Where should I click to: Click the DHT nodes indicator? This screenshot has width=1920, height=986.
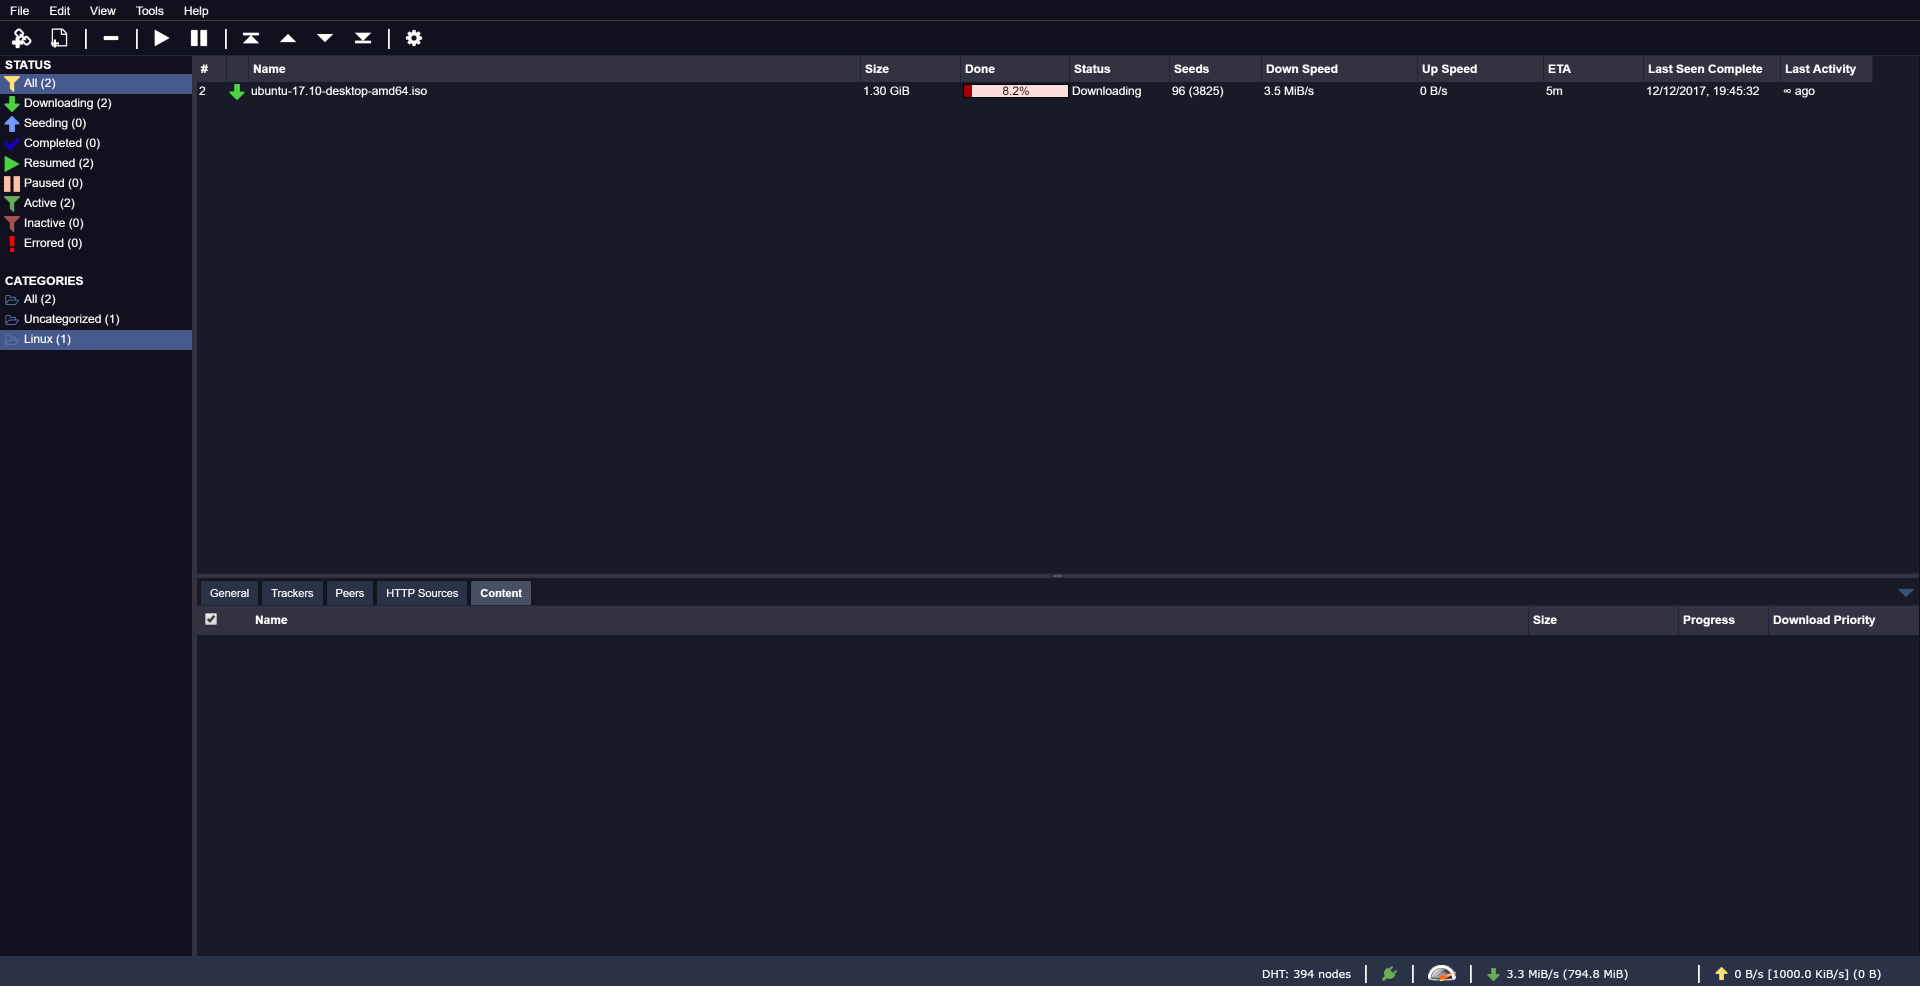tap(1306, 973)
